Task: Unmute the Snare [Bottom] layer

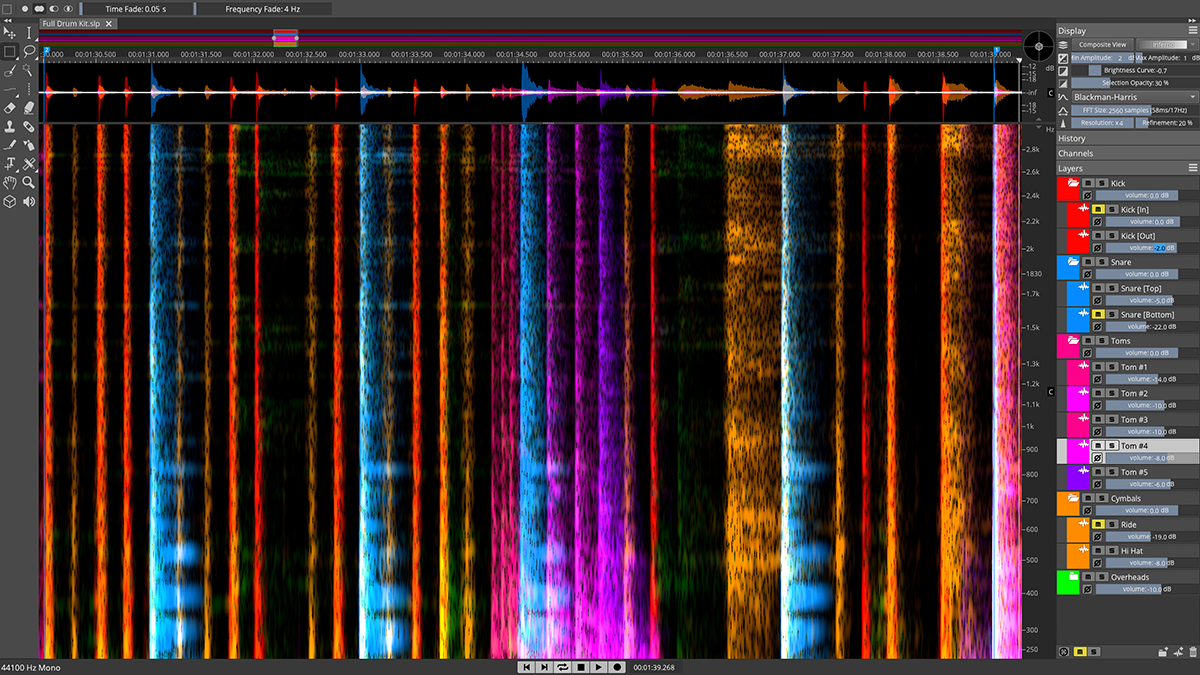Action: 1098,314
